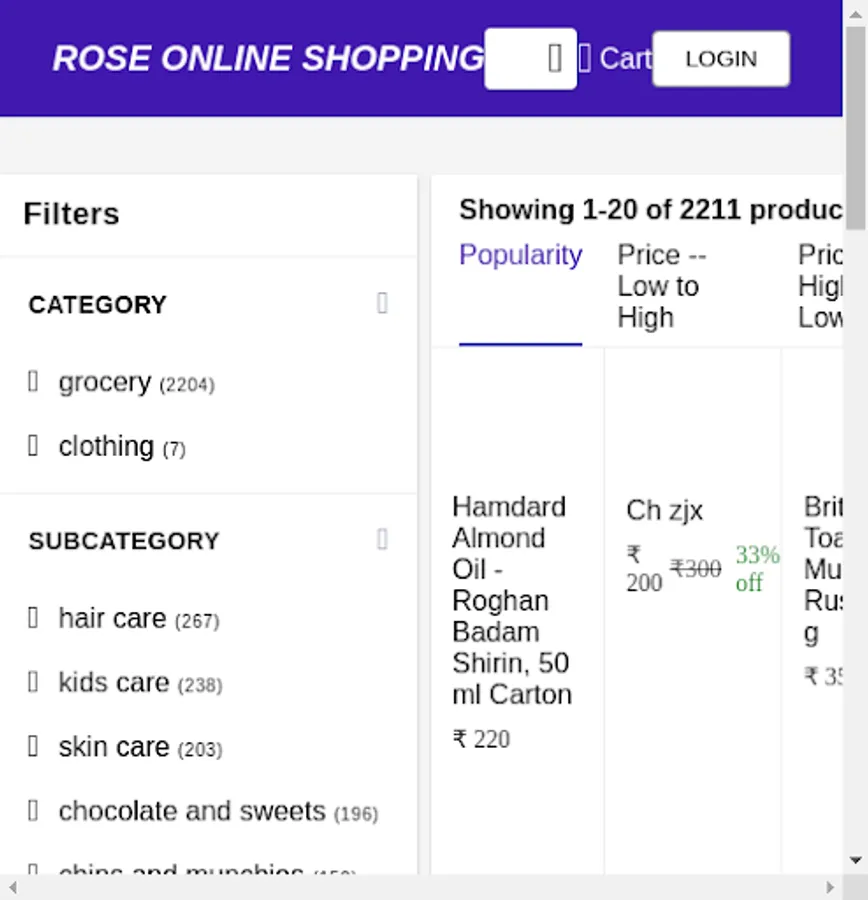Open ROSE ONLINE SHOPPING home link
Screen dimensions: 868x900
(x=268, y=59)
